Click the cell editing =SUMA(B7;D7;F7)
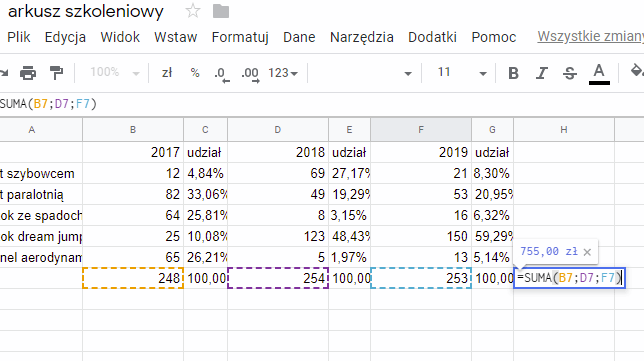 pos(569,278)
